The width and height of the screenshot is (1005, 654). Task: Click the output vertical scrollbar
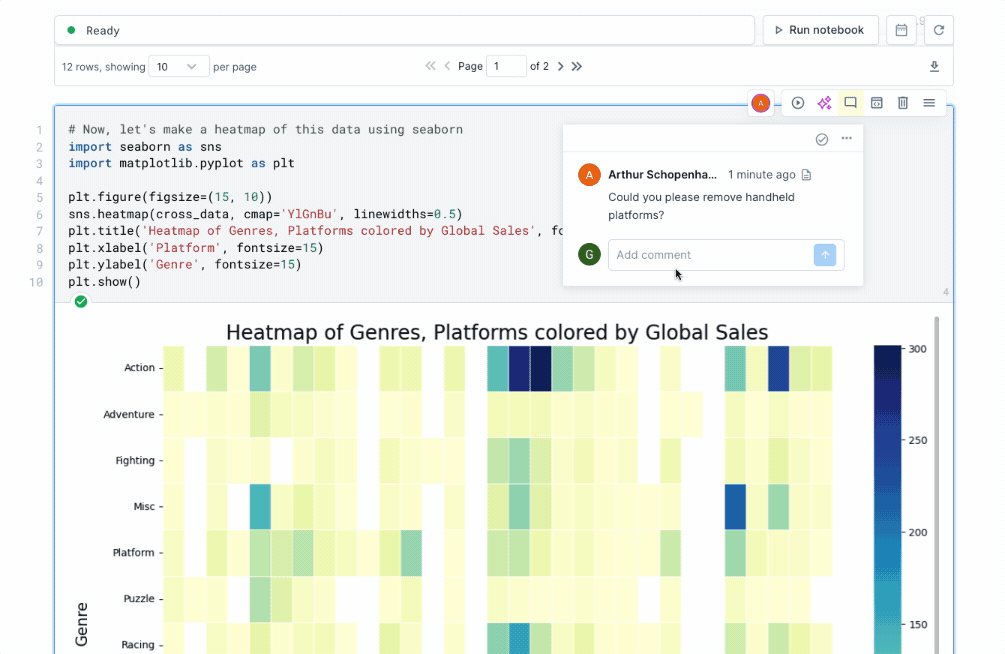click(936, 484)
